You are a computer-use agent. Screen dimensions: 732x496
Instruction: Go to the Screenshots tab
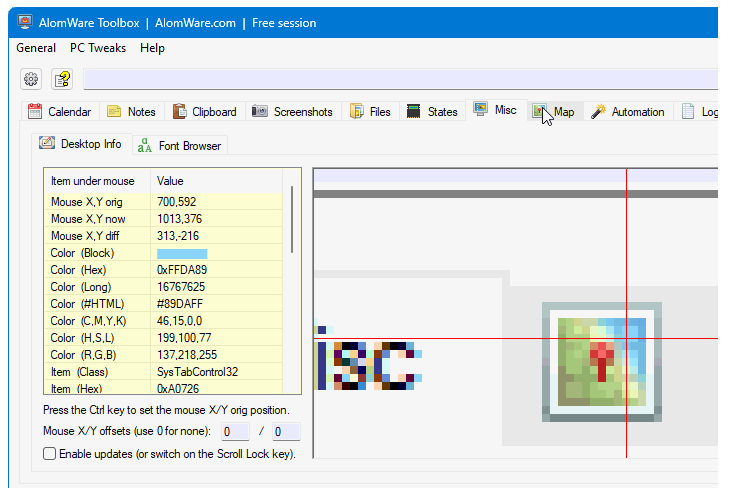[x=292, y=112]
